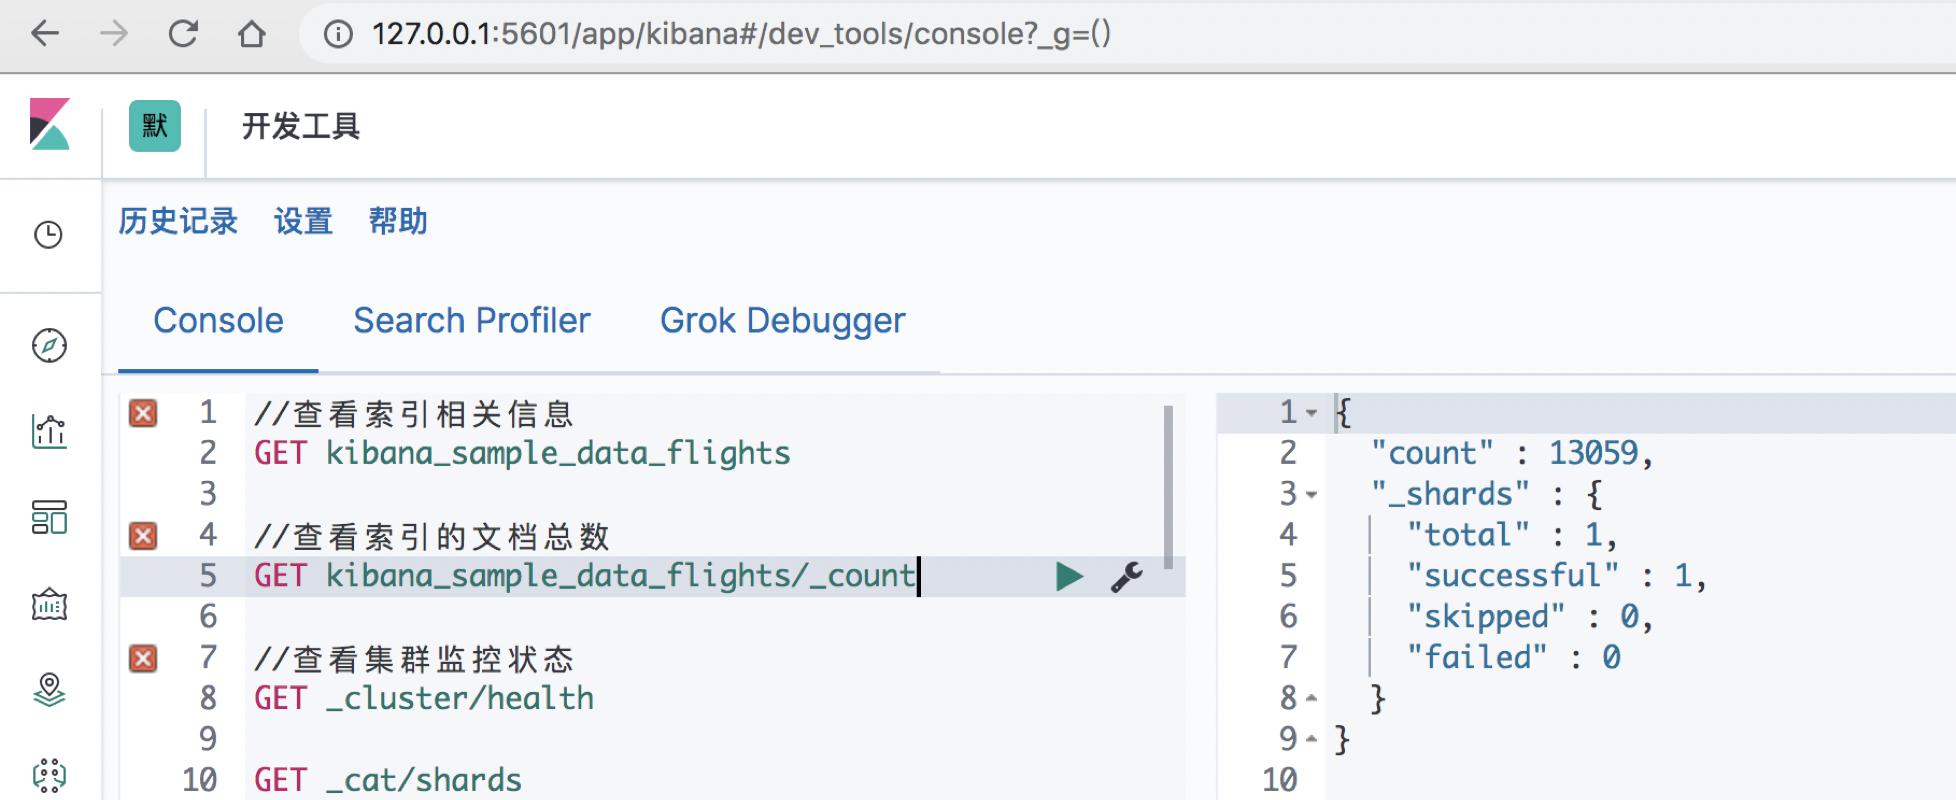The height and width of the screenshot is (800, 1956).
Task: Run the request with the play button
Action: tap(1069, 577)
